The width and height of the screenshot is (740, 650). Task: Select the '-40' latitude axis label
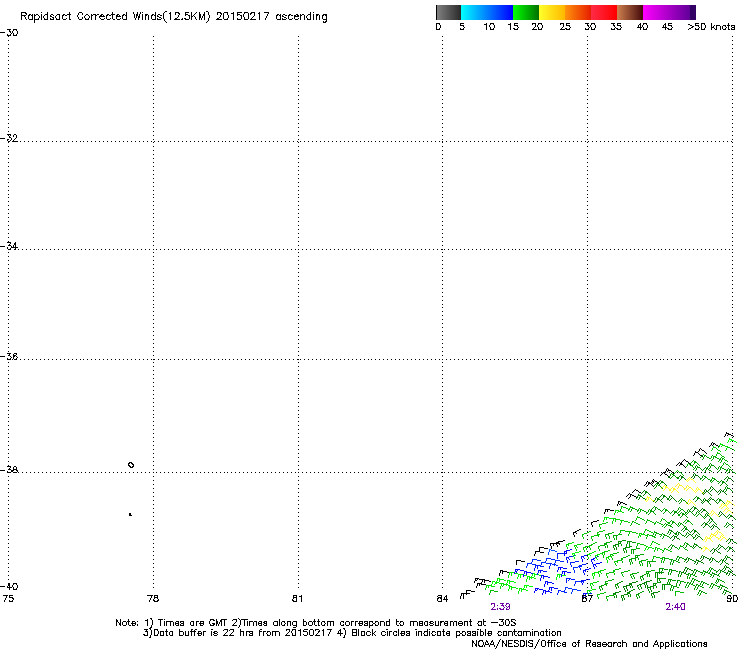[9, 586]
